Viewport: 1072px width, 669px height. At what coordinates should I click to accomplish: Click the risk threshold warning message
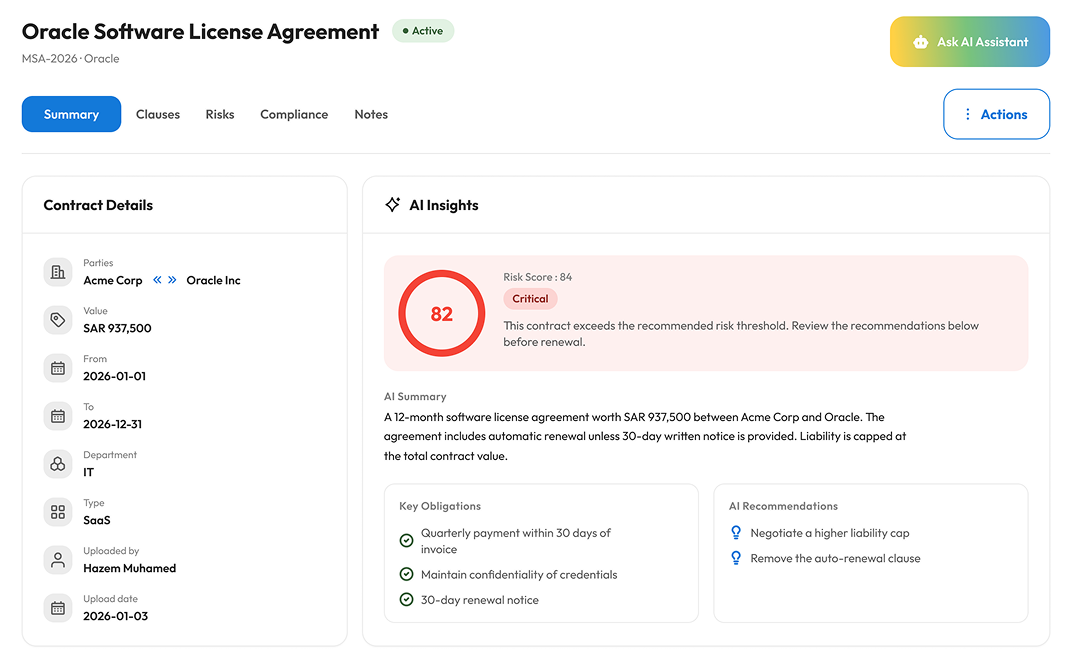(741, 333)
